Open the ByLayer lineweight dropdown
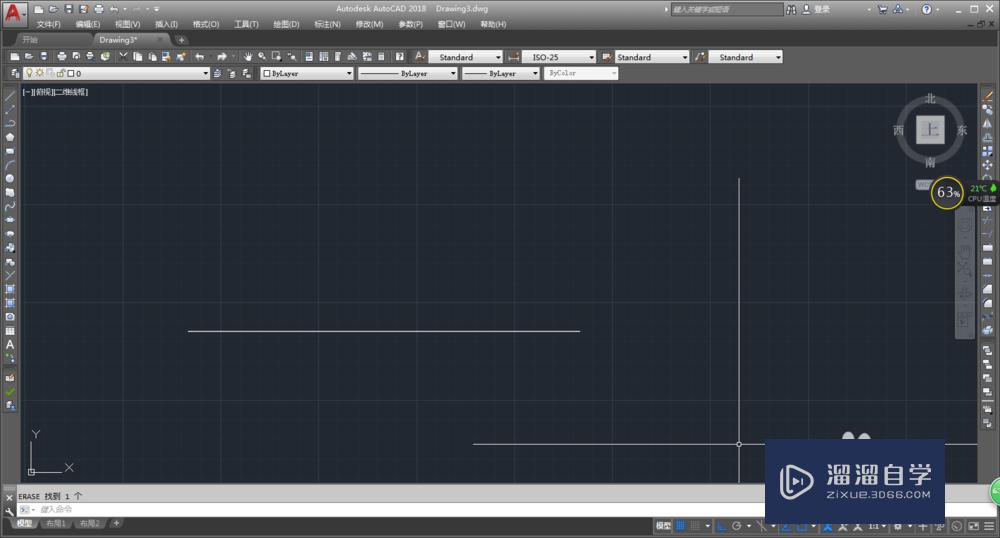This screenshot has height=538, width=1000. [501, 73]
